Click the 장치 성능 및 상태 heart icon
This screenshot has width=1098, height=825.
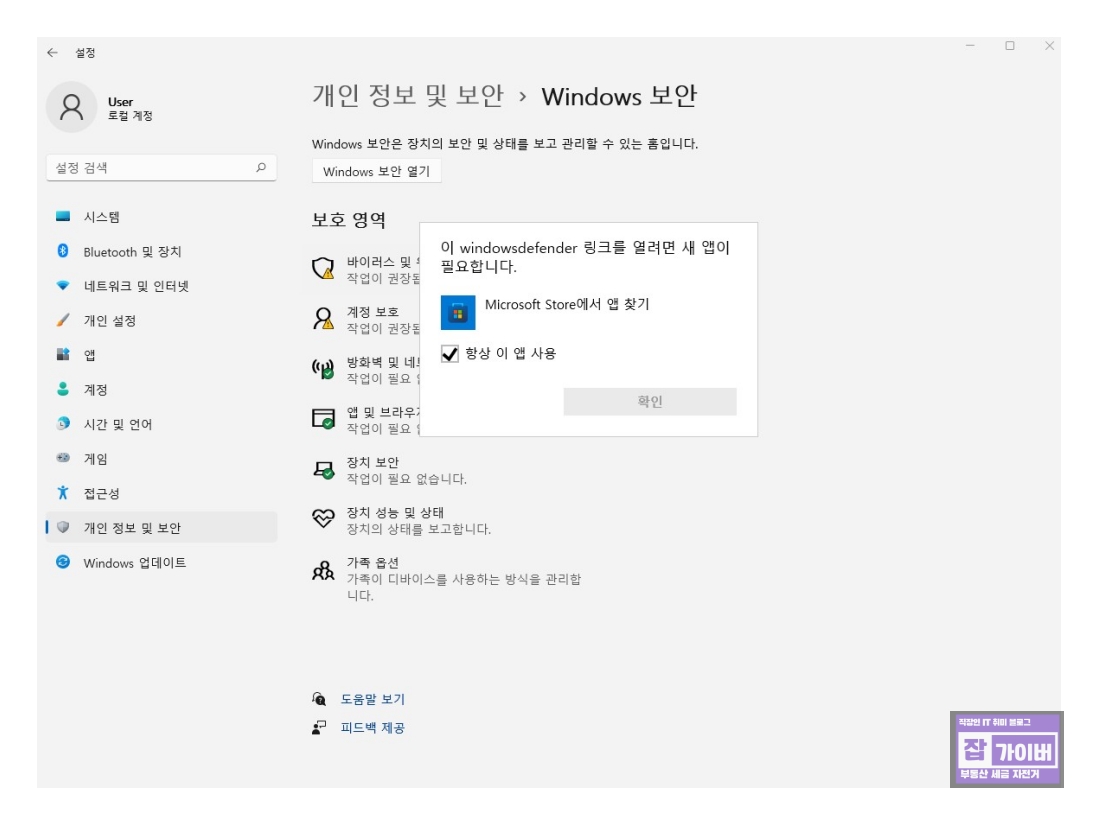pyautogui.click(x=323, y=518)
